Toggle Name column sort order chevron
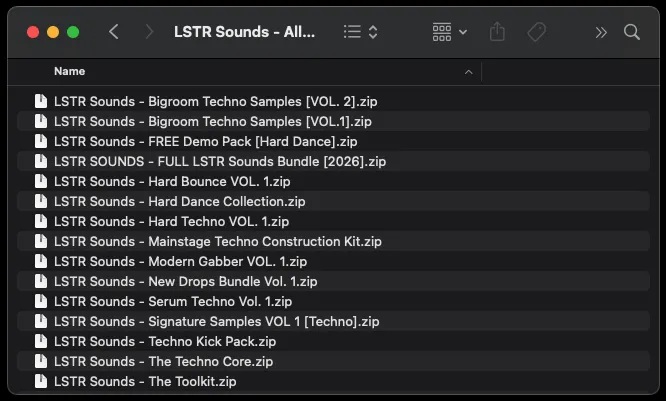This screenshot has width=666, height=401. point(469,72)
